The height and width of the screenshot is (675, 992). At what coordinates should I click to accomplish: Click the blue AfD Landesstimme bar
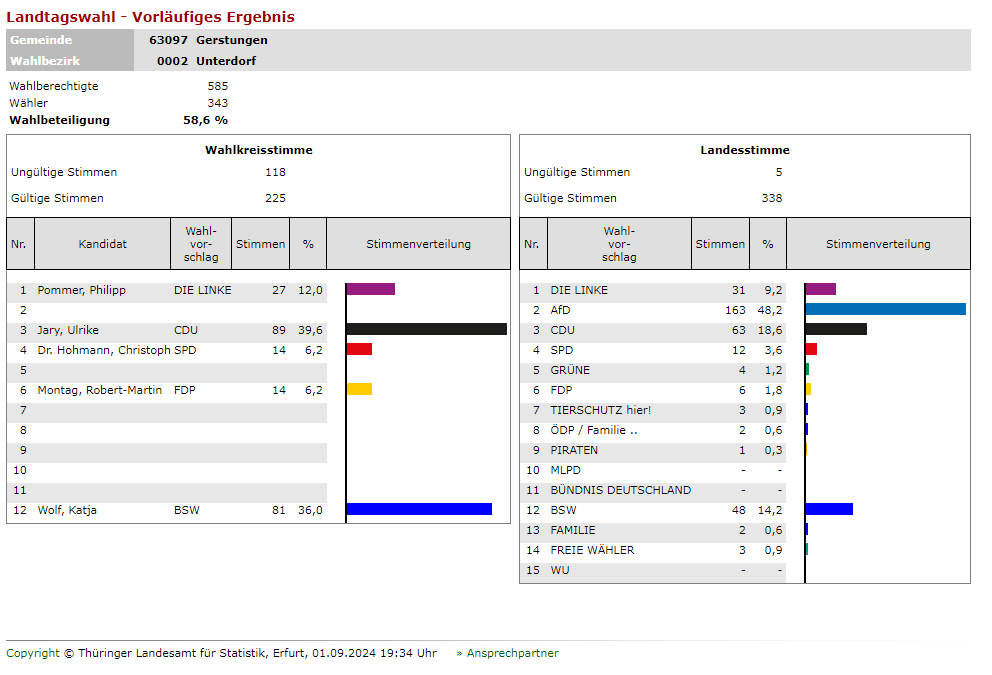point(885,310)
